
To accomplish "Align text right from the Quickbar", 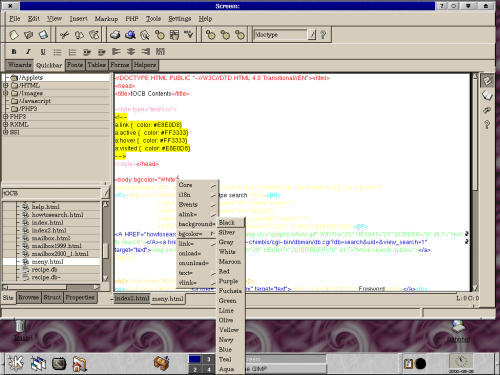I will 146,52.
